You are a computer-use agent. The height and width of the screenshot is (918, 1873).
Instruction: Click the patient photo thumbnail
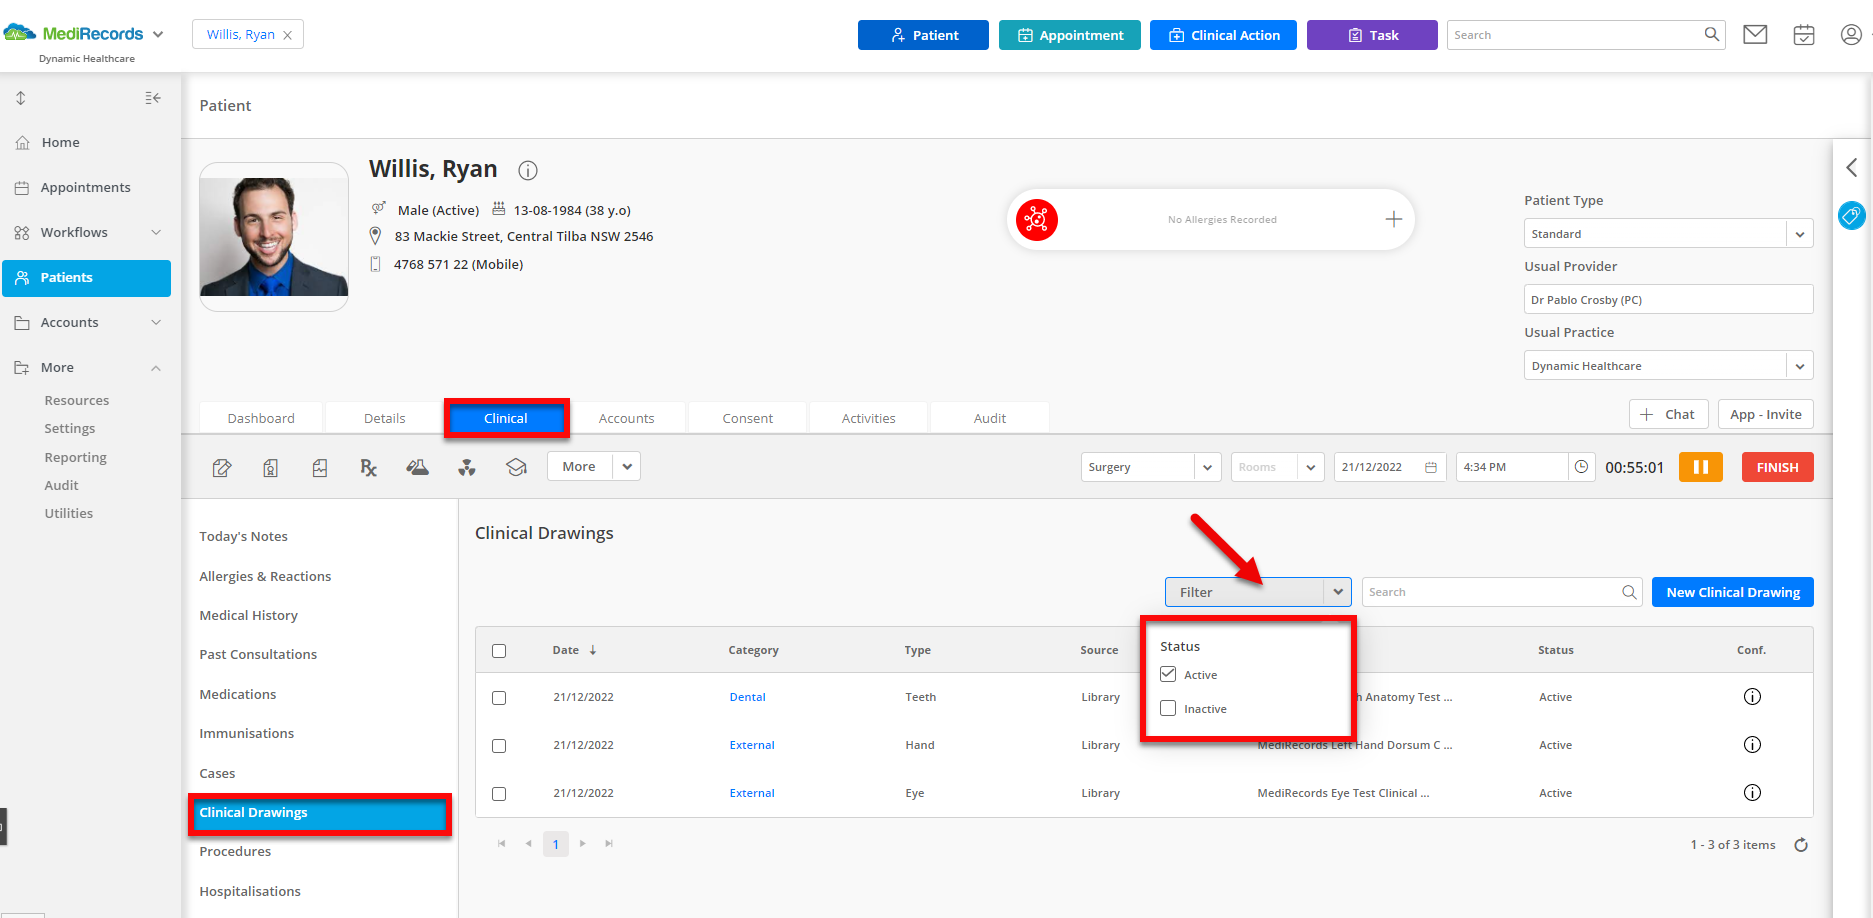tap(274, 237)
